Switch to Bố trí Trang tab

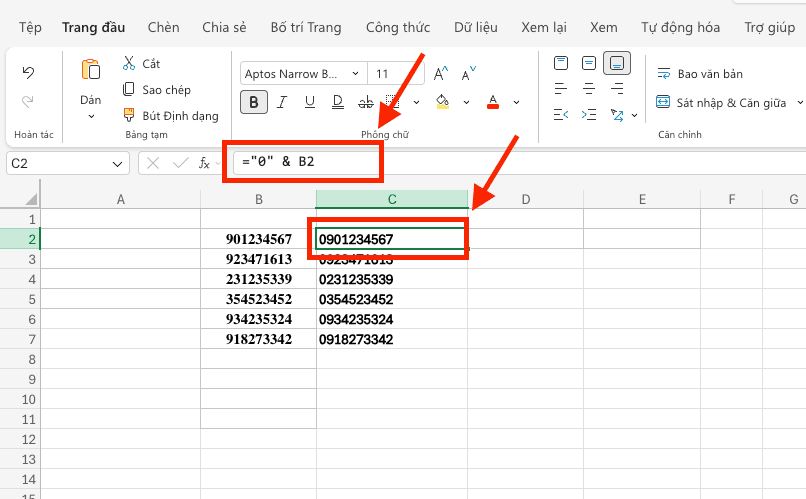click(x=306, y=27)
